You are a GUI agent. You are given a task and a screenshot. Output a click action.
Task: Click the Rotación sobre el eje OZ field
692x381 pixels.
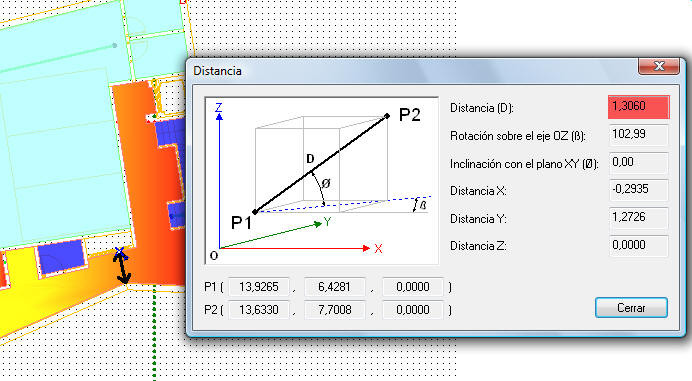coord(639,135)
